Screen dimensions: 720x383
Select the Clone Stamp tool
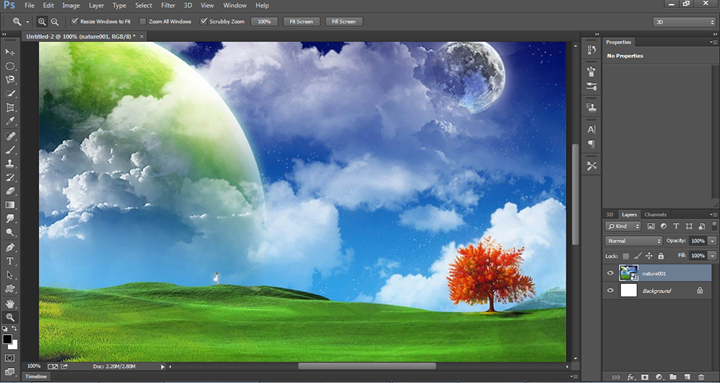coord(10,164)
